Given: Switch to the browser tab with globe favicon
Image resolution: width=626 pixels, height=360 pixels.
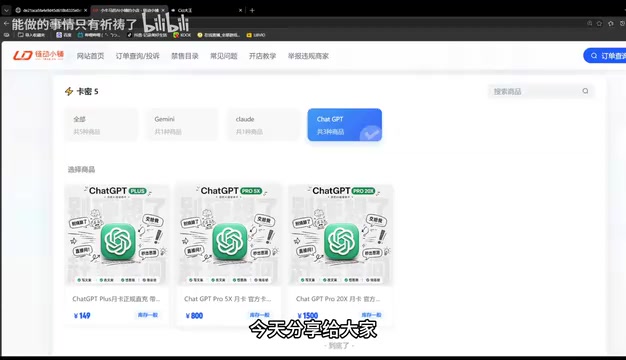Looking at the screenshot, I should tap(50, 10).
